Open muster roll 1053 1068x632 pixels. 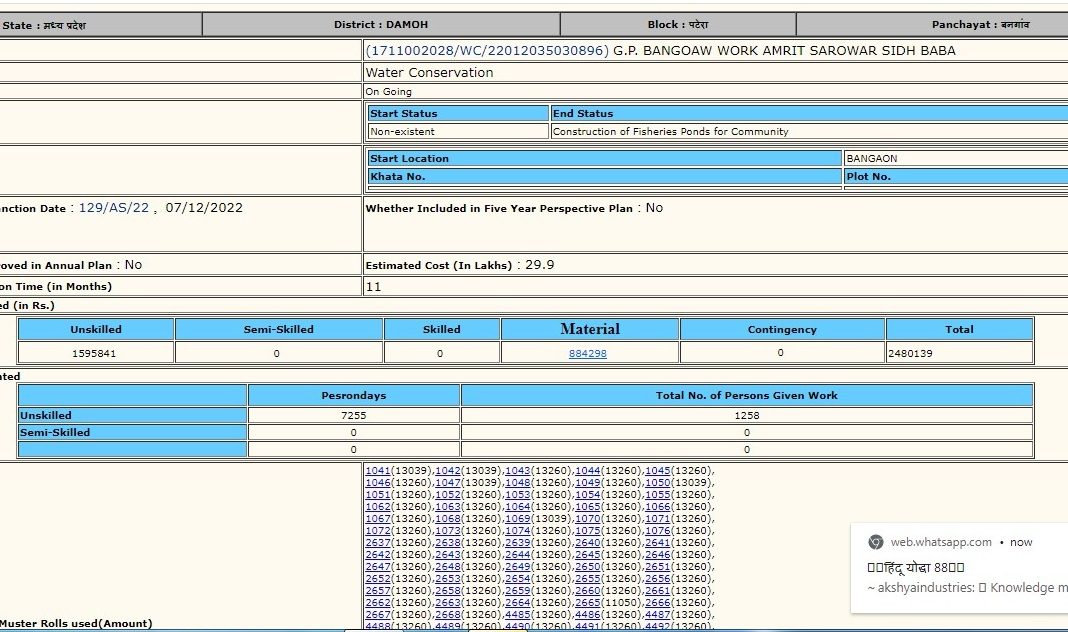pyautogui.click(x=518, y=495)
